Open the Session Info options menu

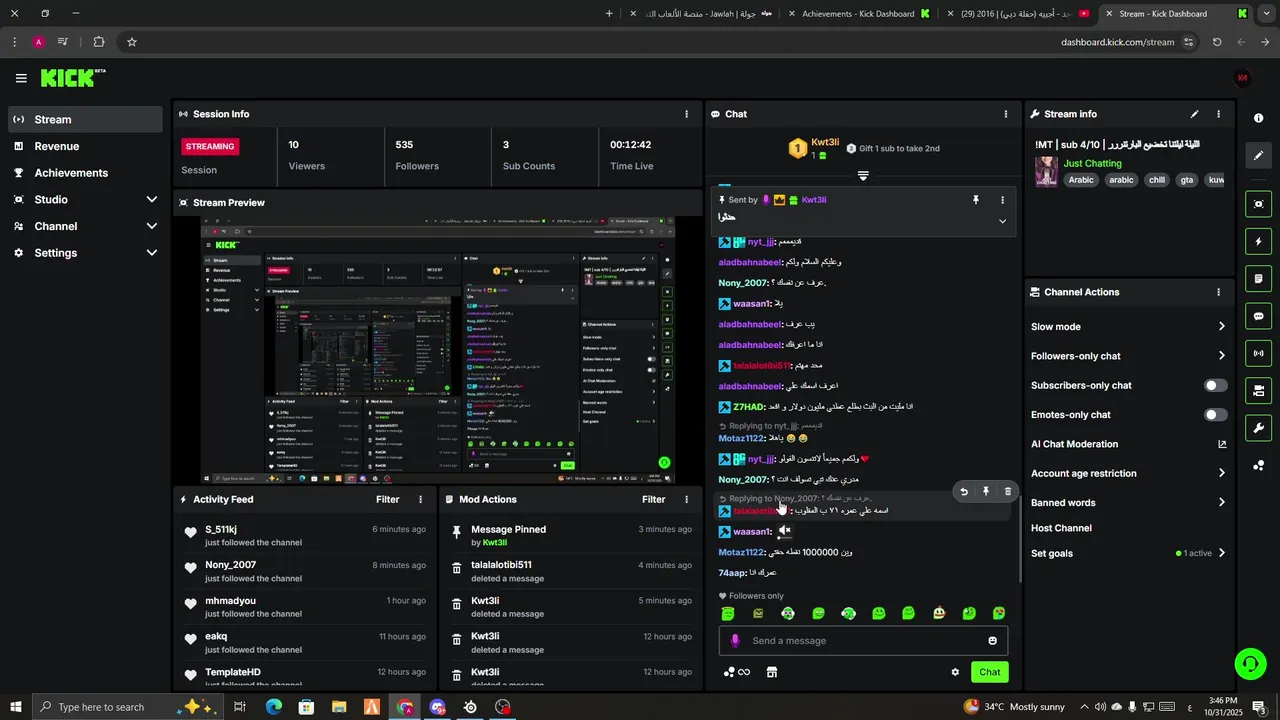point(686,114)
